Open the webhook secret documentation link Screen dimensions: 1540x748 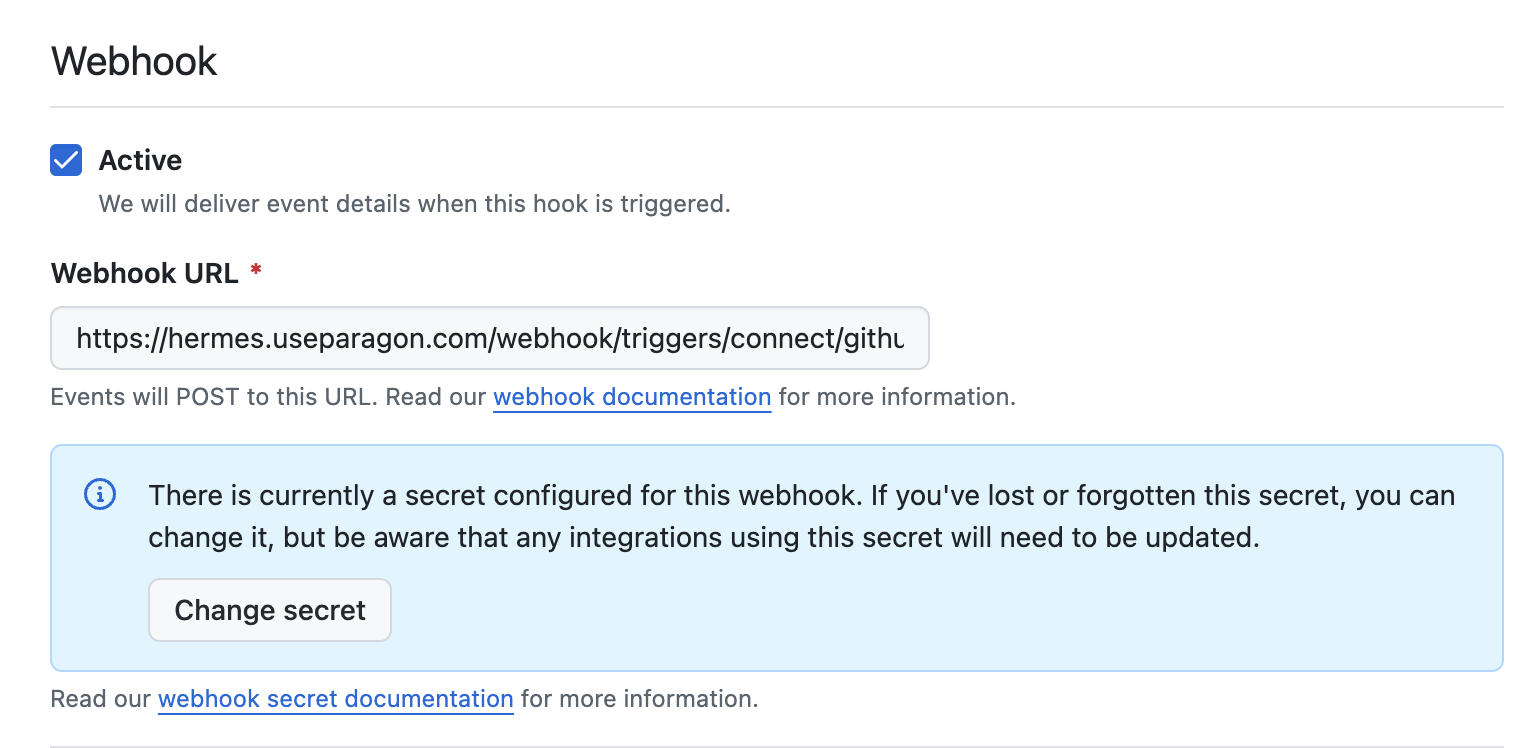(335, 698)
